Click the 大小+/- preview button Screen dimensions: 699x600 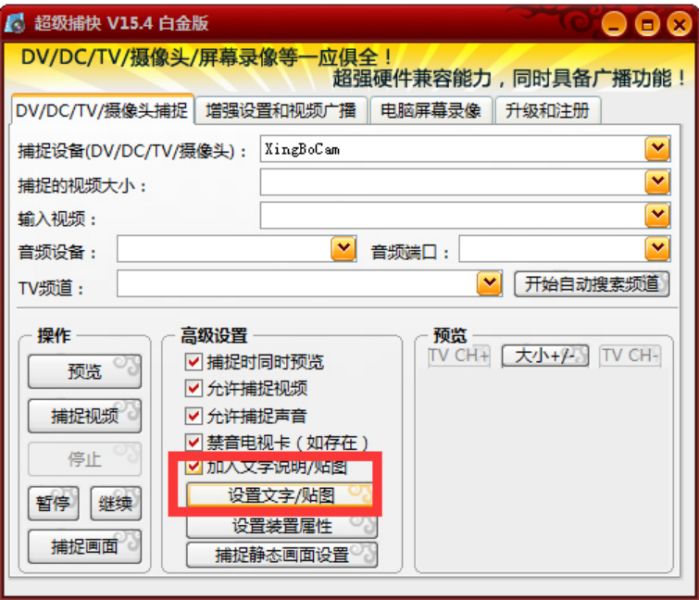pos(545,356)
